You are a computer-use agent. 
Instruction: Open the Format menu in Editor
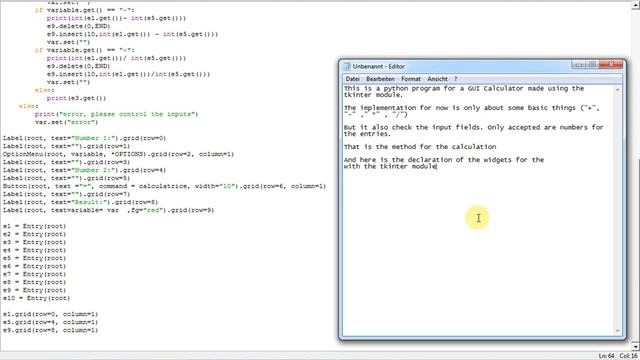pyautogui.click(x=411, y=79)
